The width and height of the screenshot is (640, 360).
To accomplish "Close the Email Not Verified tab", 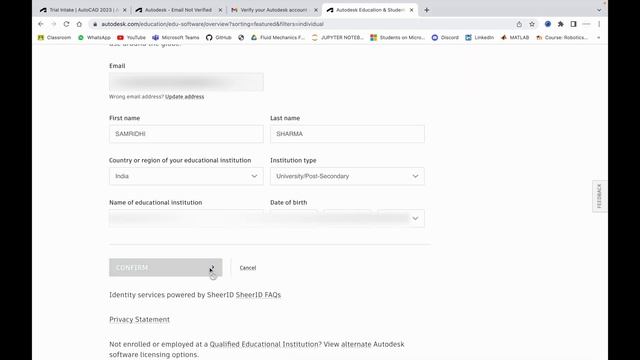I will 220,10.
